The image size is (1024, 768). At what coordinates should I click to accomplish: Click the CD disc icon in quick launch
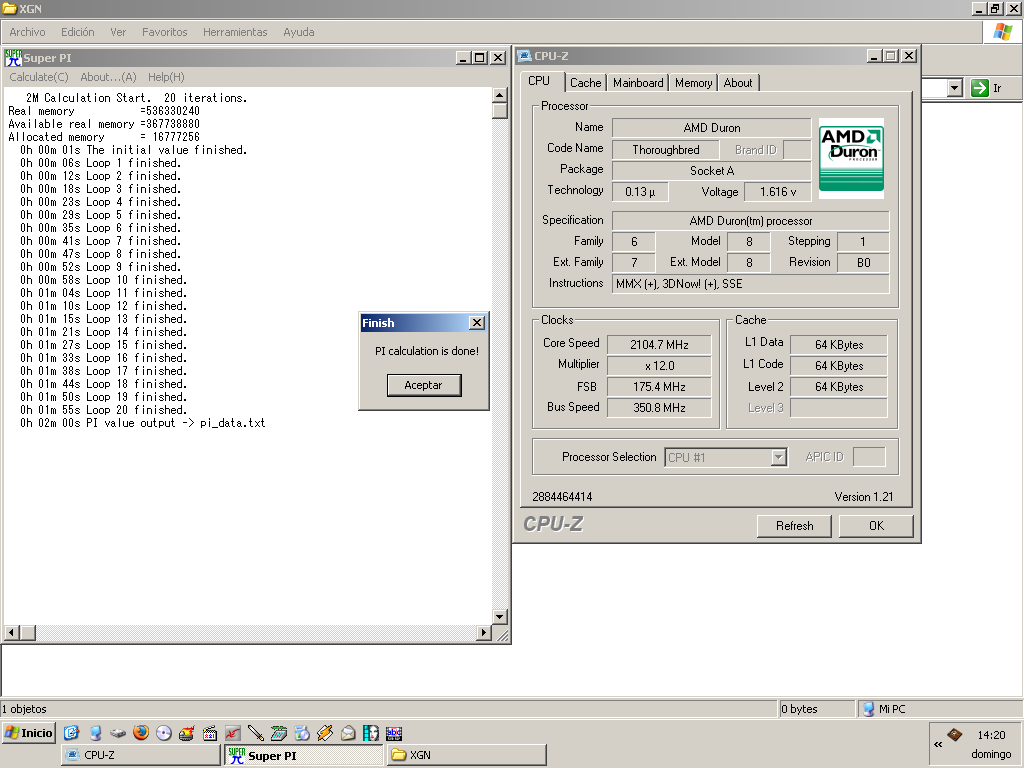(164, 733)
